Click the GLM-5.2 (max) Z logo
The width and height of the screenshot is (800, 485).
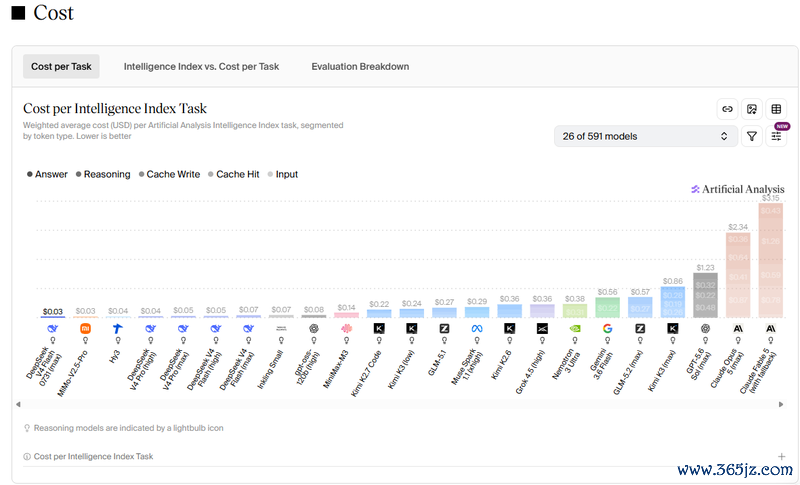pyautogui.click(x=640, y=329)
